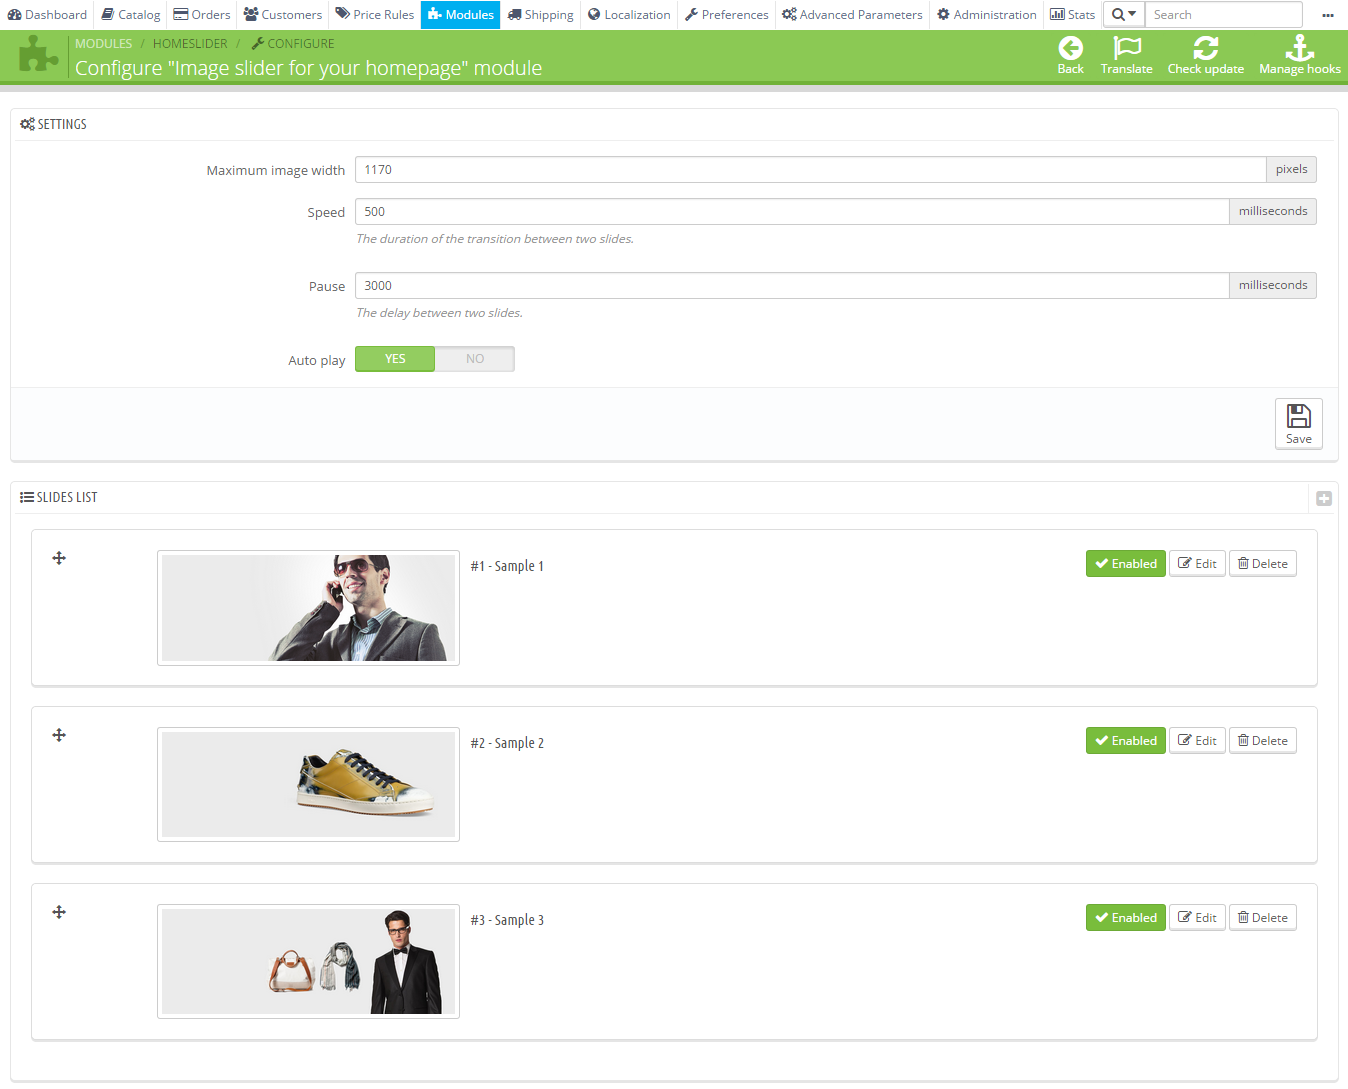Click the Save floppy disk button
This screenshot has height=1089, width=1348.
[x=1298, y=424]
